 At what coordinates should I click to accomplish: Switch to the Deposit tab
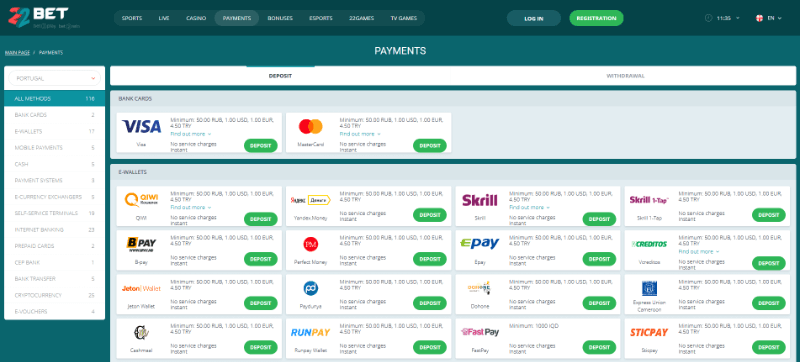[x=280, y=76]
